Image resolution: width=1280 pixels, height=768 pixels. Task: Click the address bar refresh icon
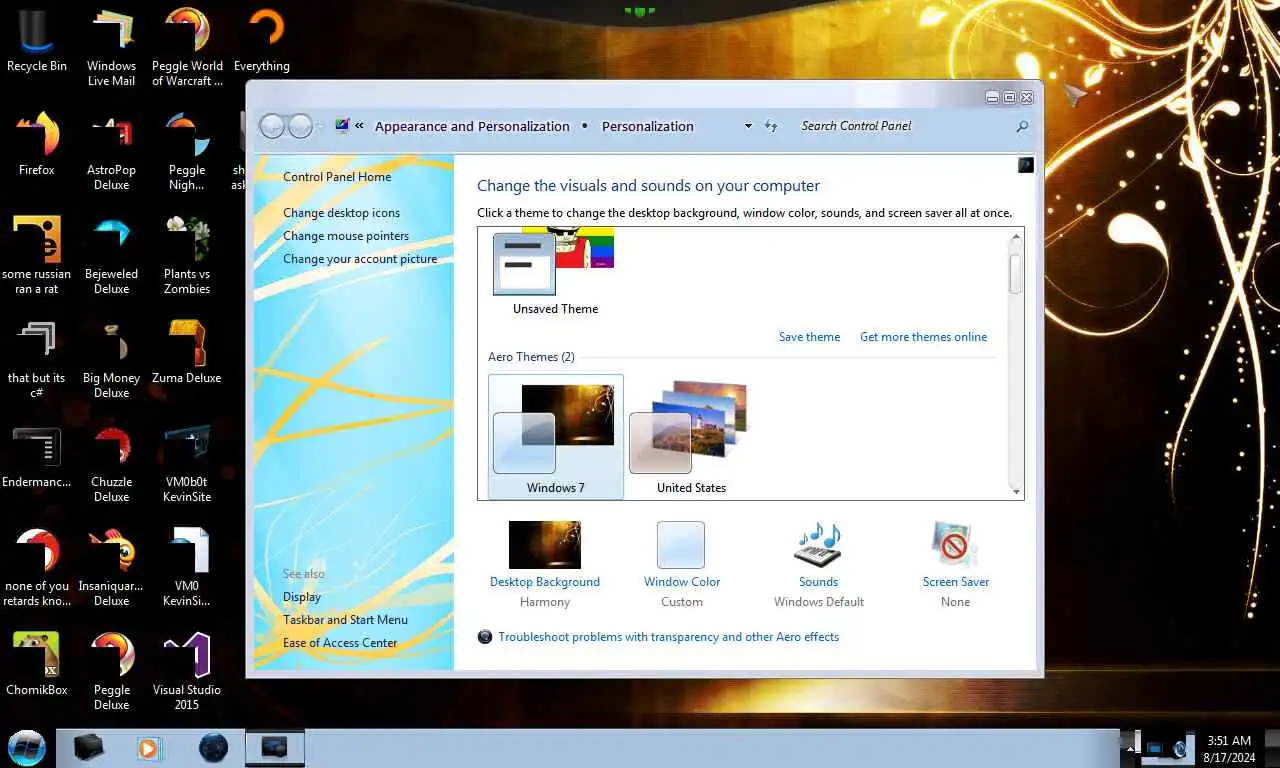[771, 126]
